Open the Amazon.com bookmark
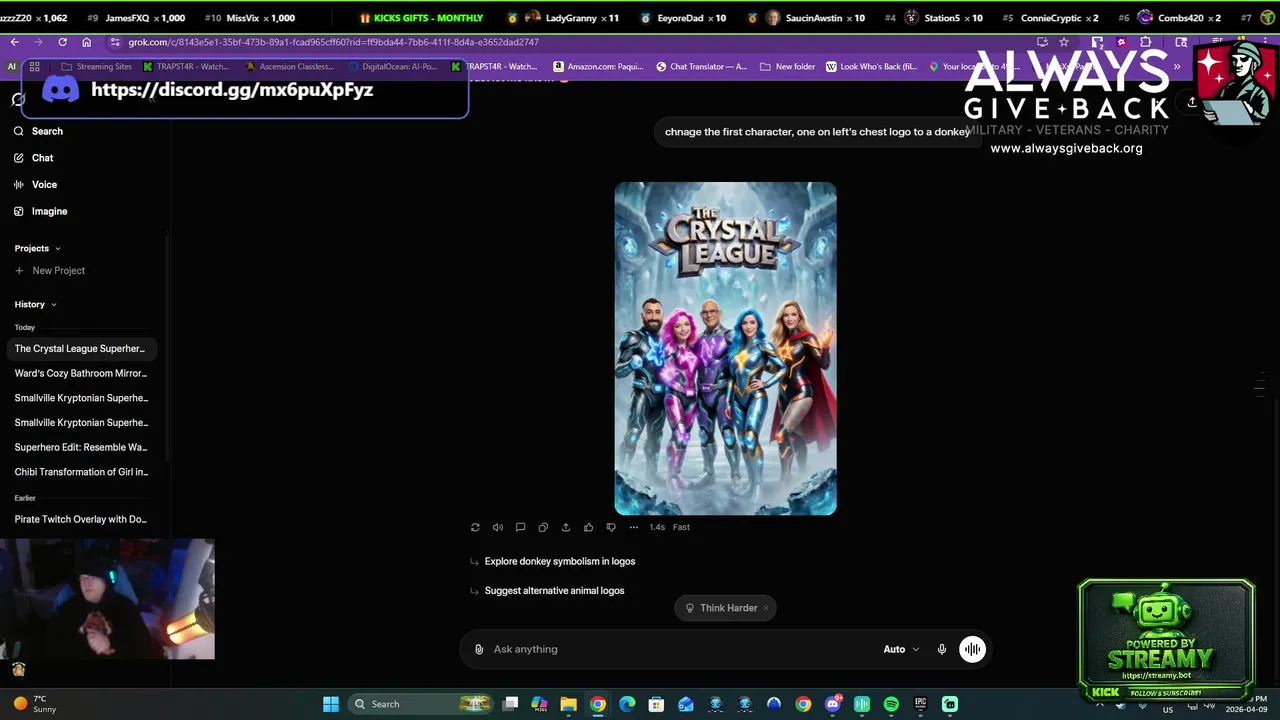 (598, 67)
